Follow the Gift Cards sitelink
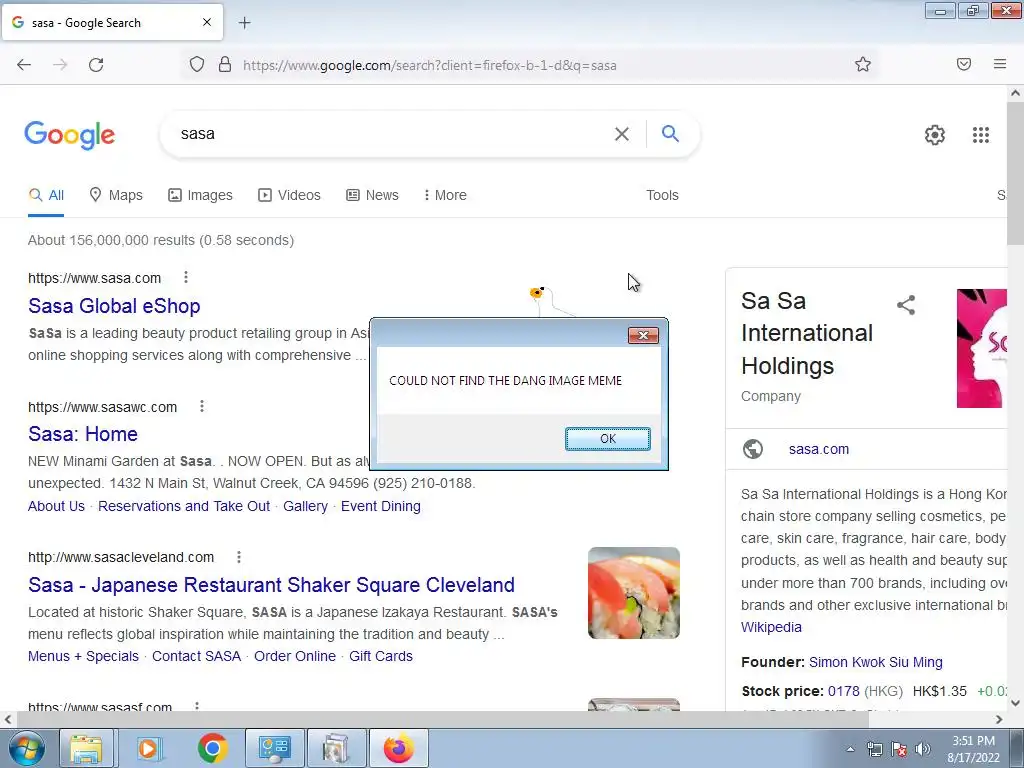 pos(381,656)
